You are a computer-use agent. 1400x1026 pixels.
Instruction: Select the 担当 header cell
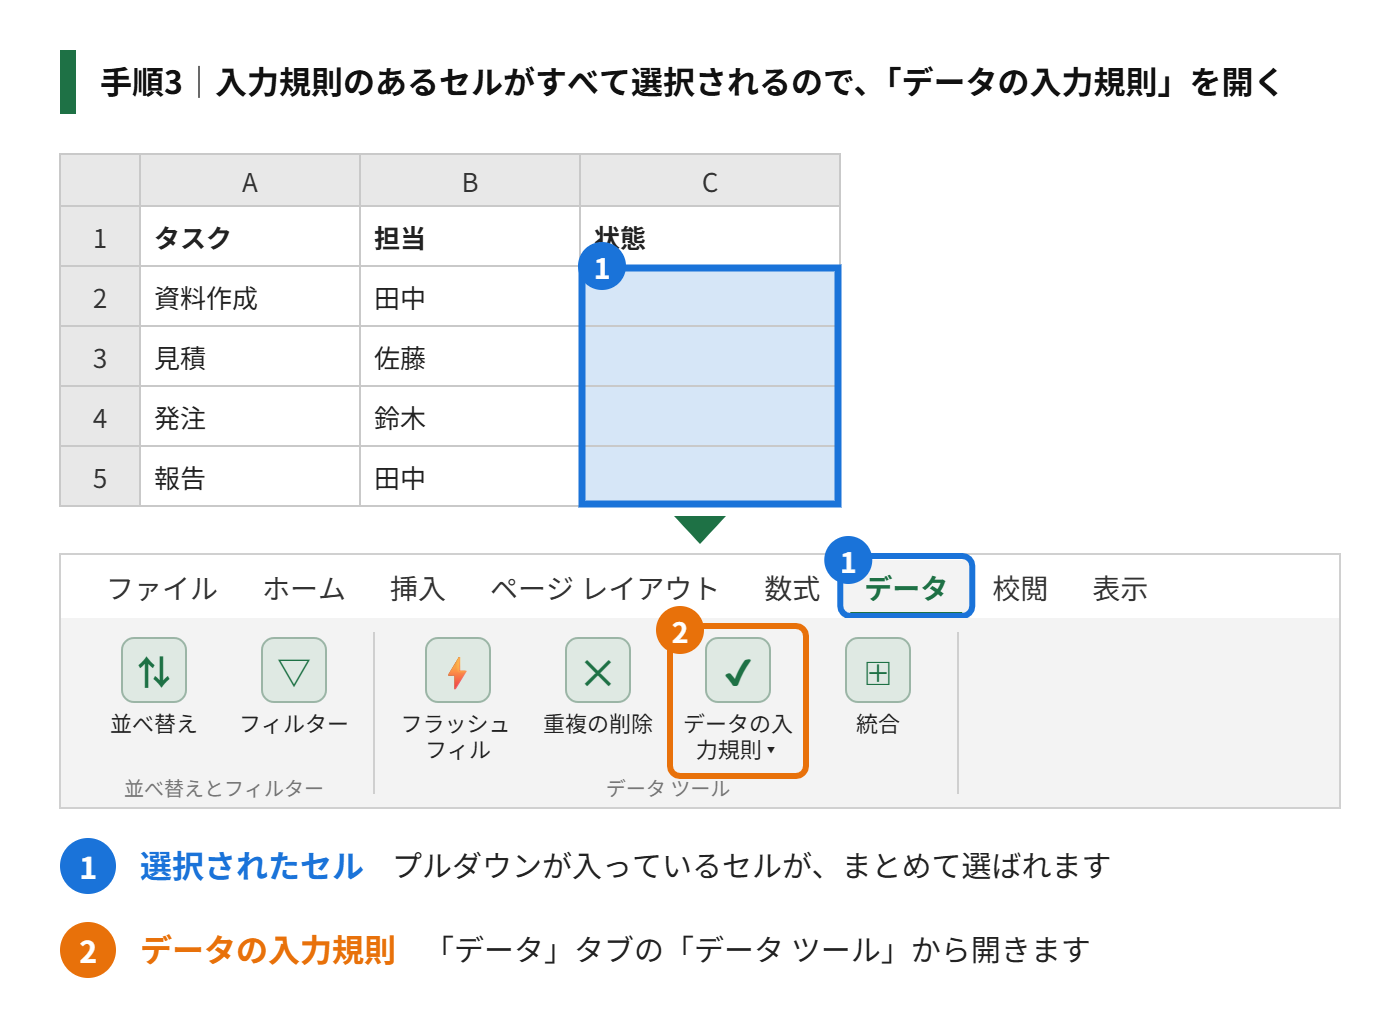pyautogui.click(x=470, y=237)
